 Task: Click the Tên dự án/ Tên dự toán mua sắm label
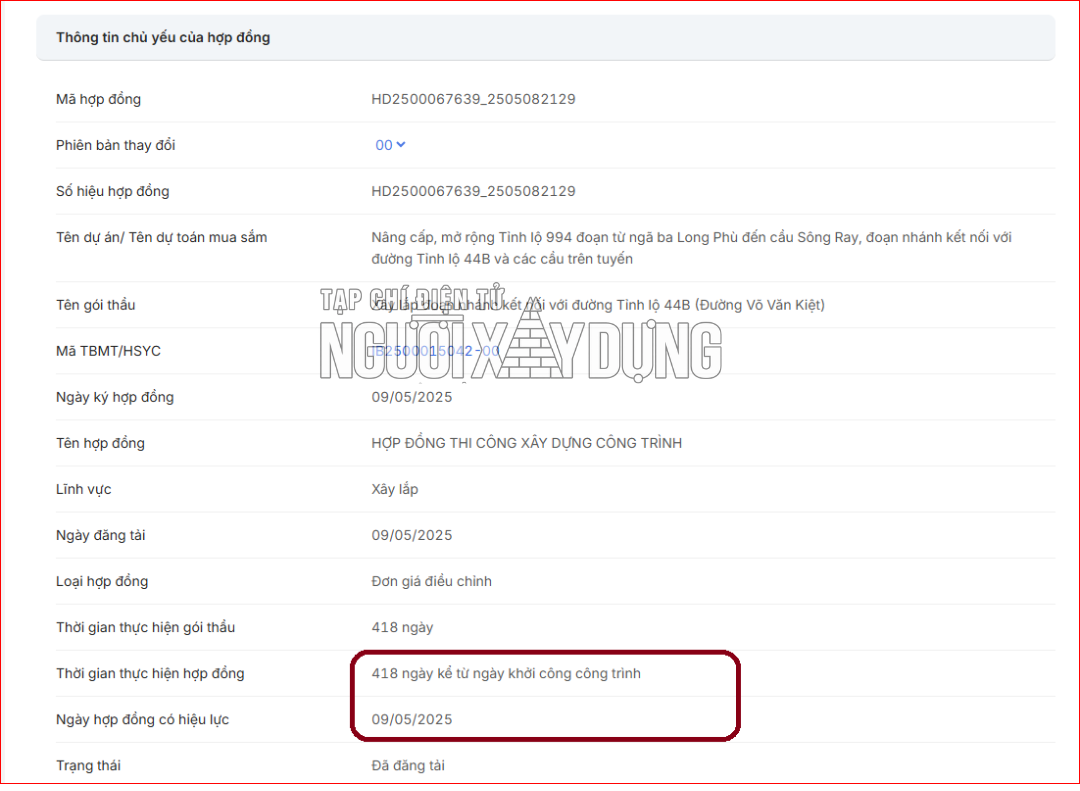(161, 238)
